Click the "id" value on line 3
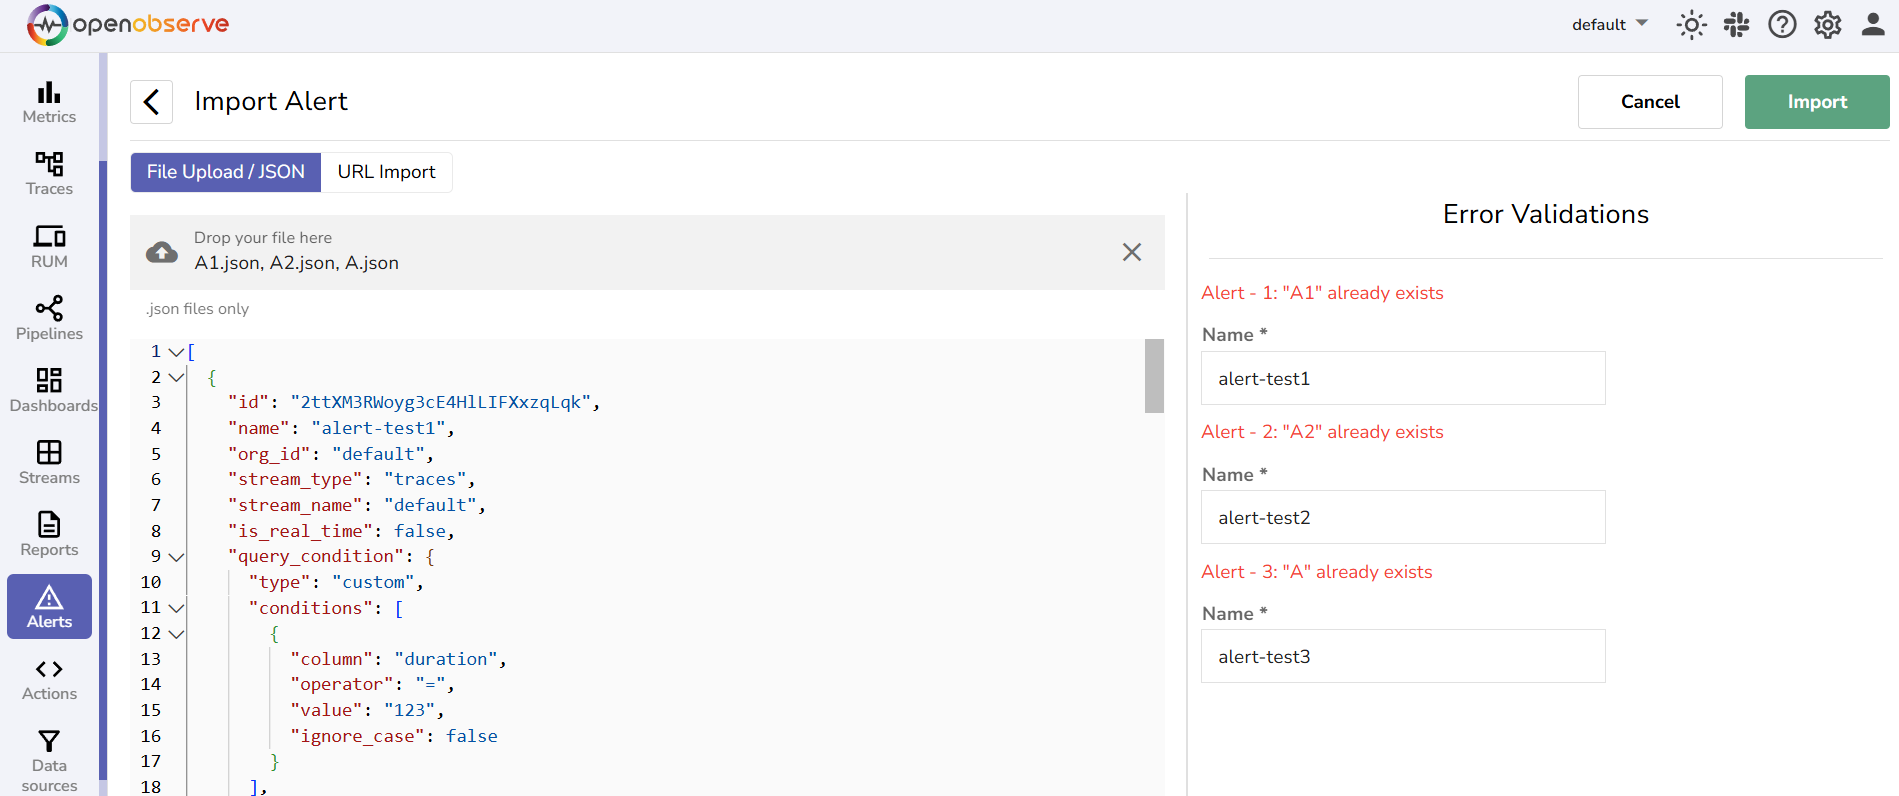This screenshot has width=1899, height=796. 440,402
